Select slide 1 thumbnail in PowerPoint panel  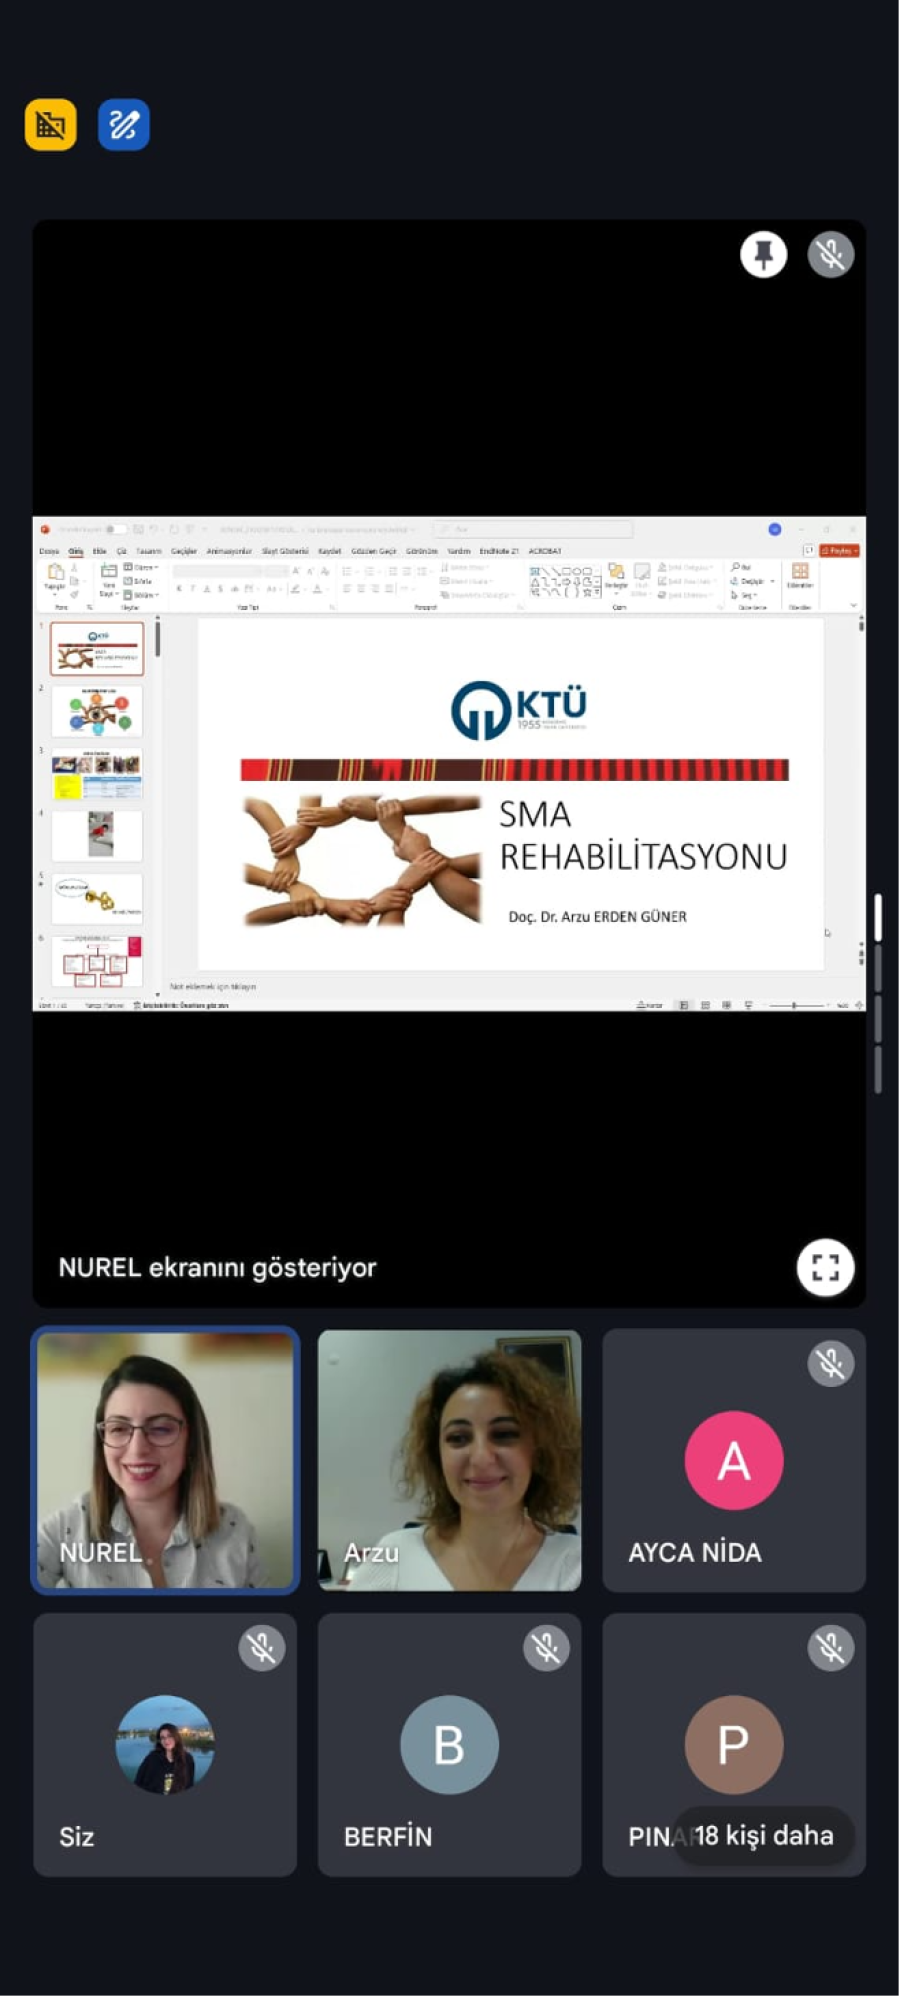click(97, 648)
